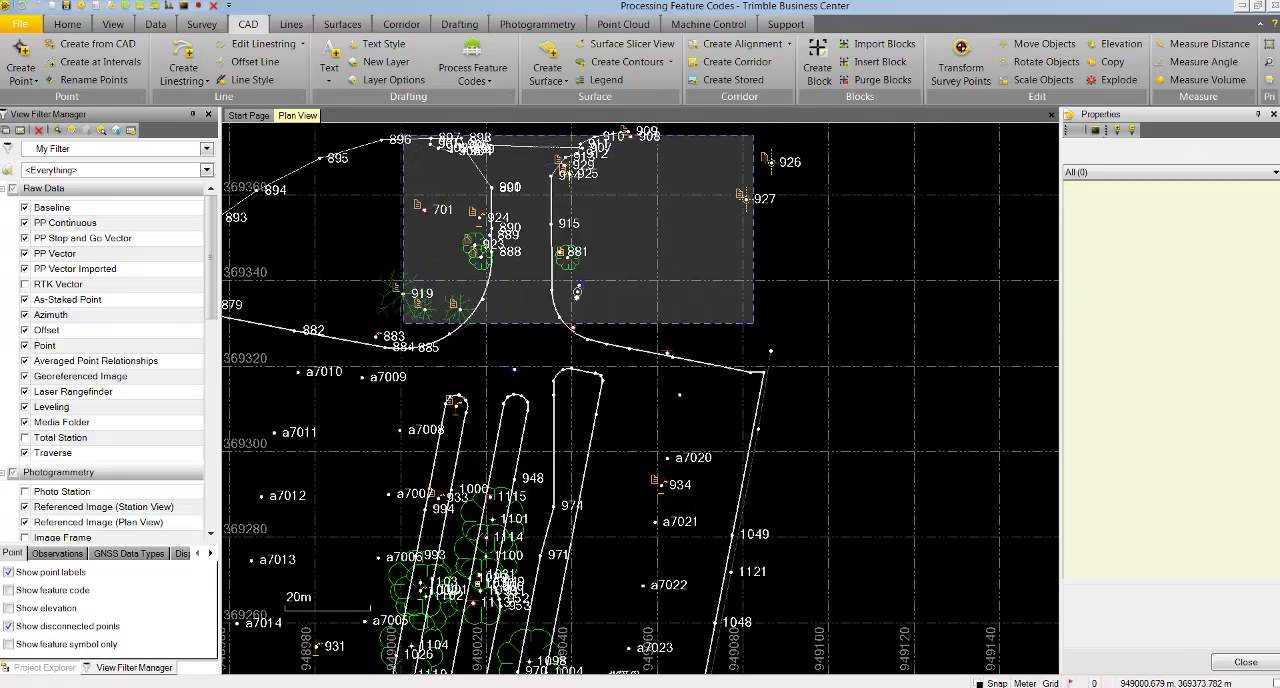Click Close button in Properties pane
The height and width of the screenshot is (688, 1280).
[1245, 662]
